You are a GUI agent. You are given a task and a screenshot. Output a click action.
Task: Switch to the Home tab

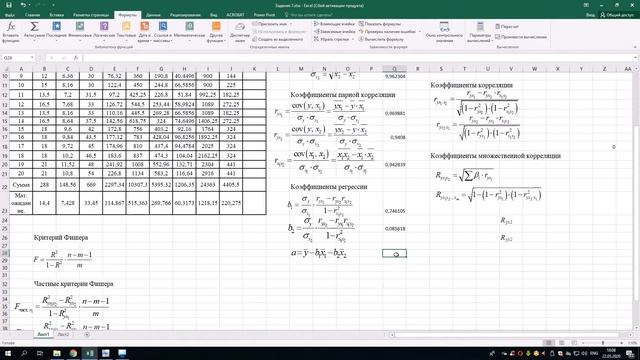(x=32, y=15)
